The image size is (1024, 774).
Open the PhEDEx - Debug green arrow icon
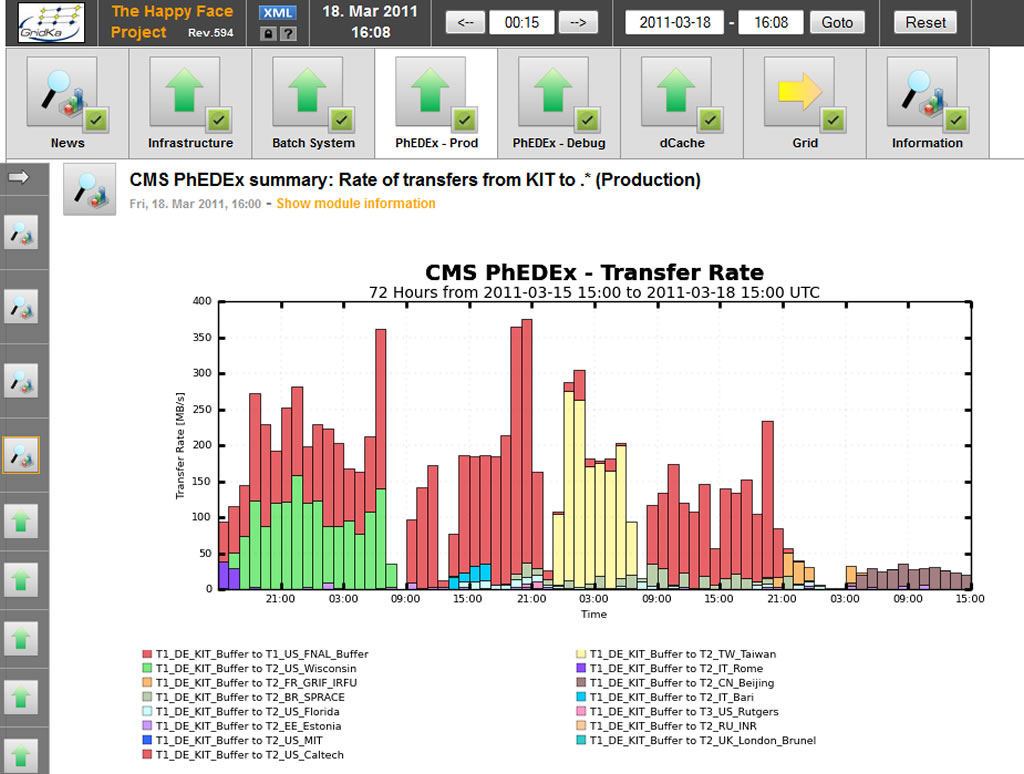point(553,91)
